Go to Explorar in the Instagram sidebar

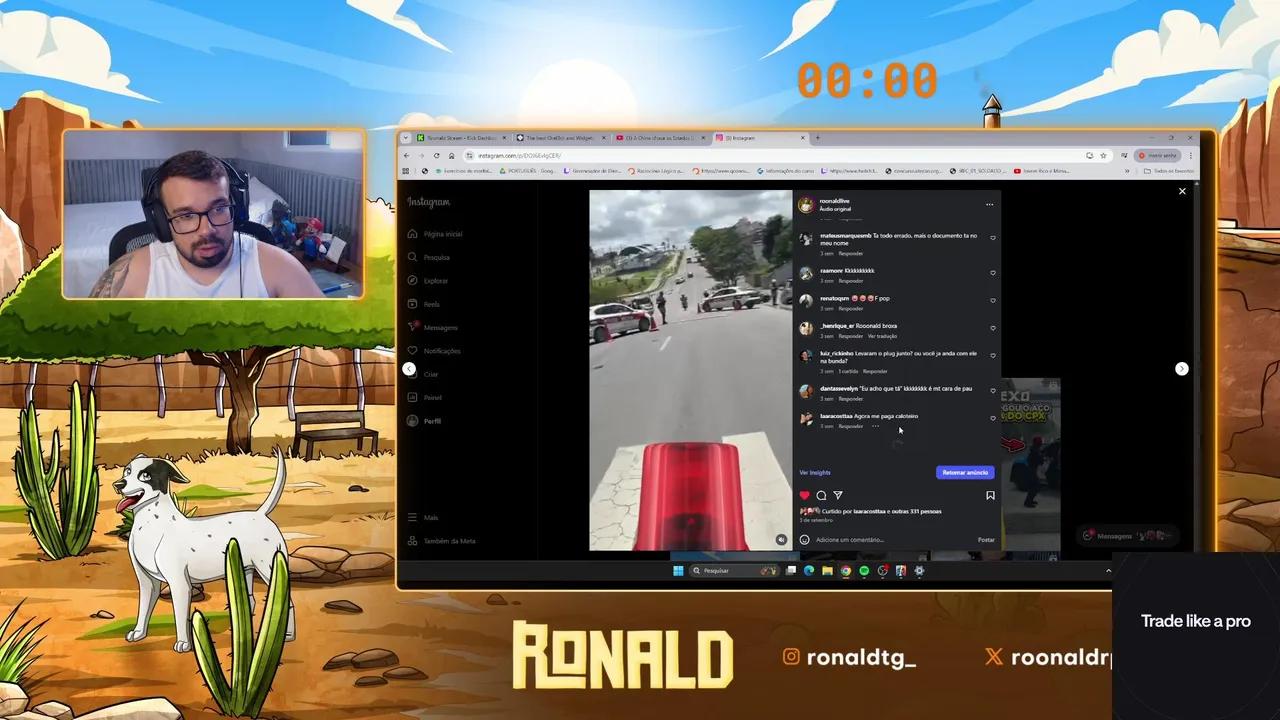[428, 281]
